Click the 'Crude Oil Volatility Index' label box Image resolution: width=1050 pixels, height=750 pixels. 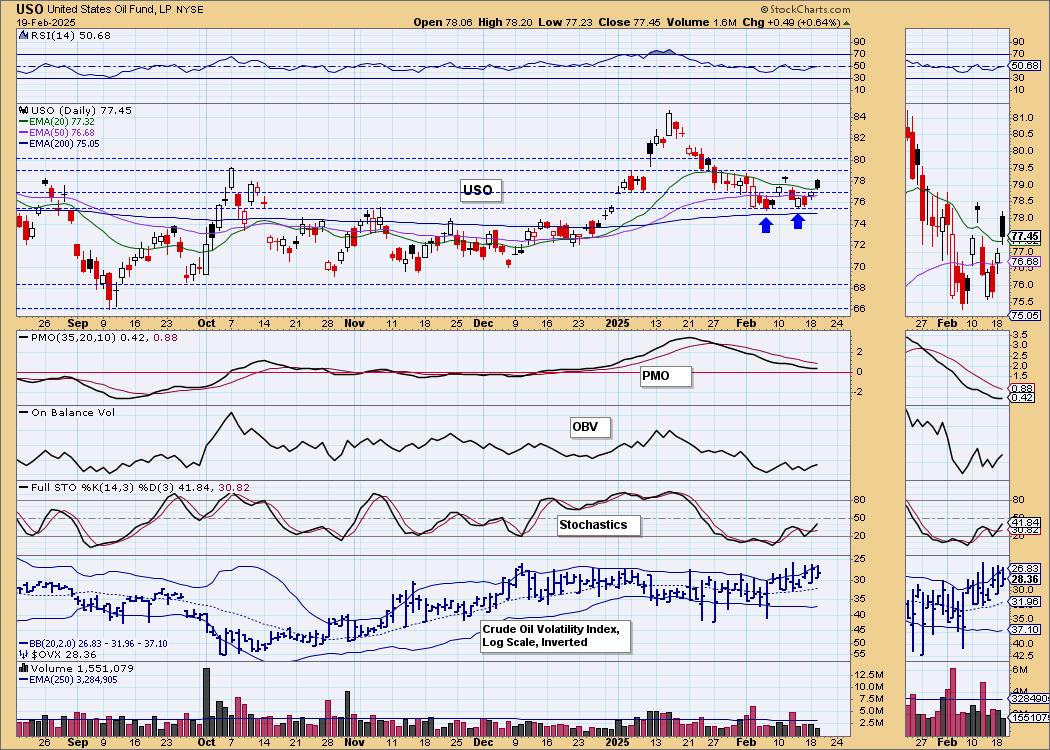click(x=555, y=635)
